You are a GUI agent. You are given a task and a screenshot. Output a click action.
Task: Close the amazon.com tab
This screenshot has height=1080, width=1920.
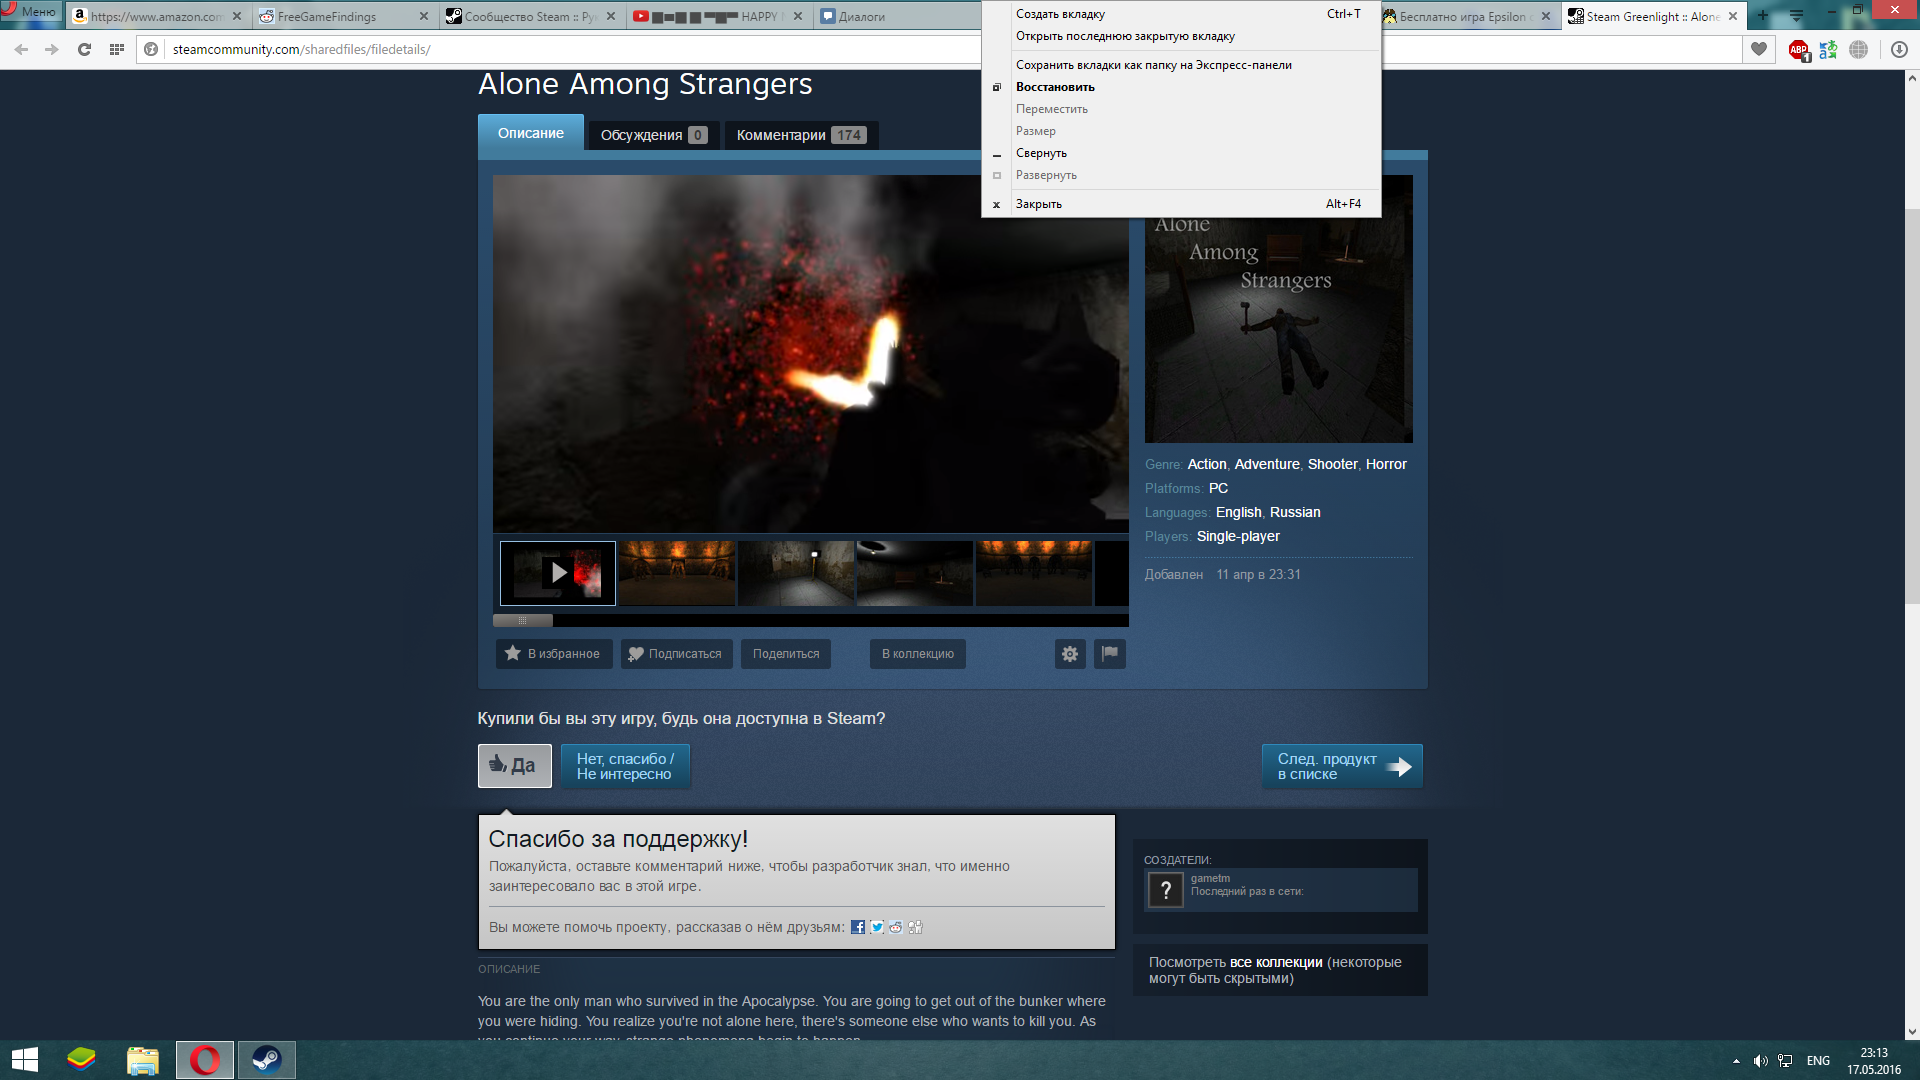[237, 16]
